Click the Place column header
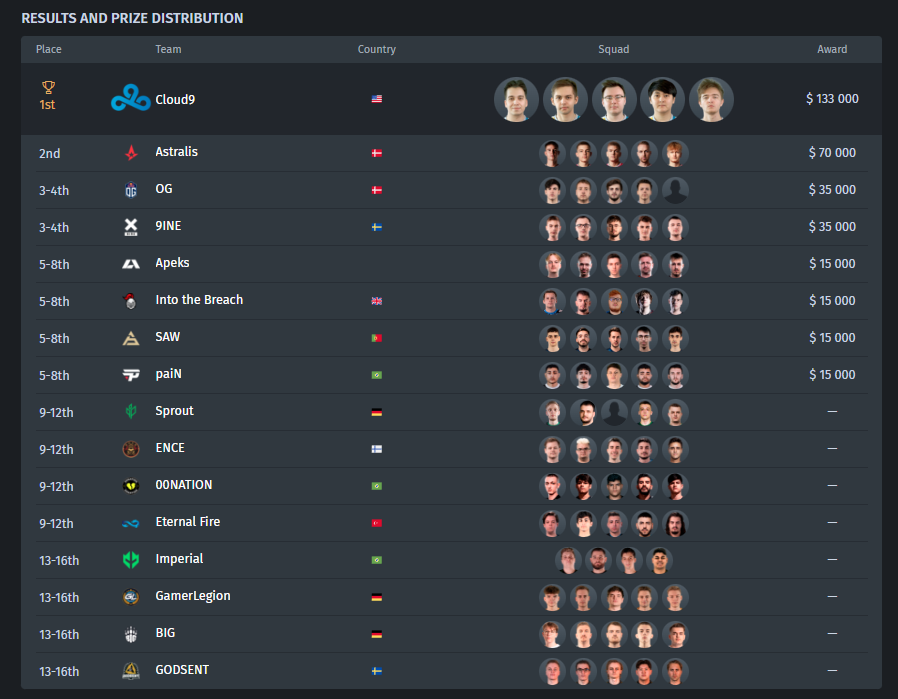Viewport: 898px width, 699px height. point(49,49)
